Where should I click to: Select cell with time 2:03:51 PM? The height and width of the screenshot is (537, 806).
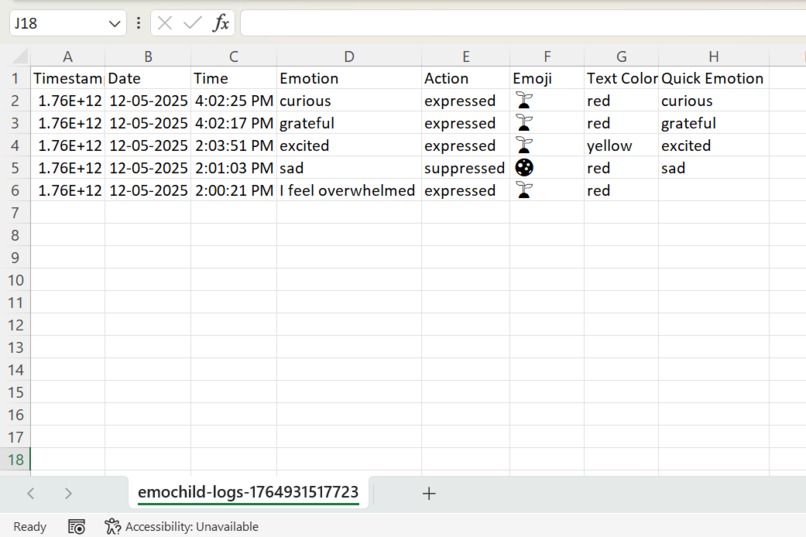pyautogui.click(x=233, y=145)
